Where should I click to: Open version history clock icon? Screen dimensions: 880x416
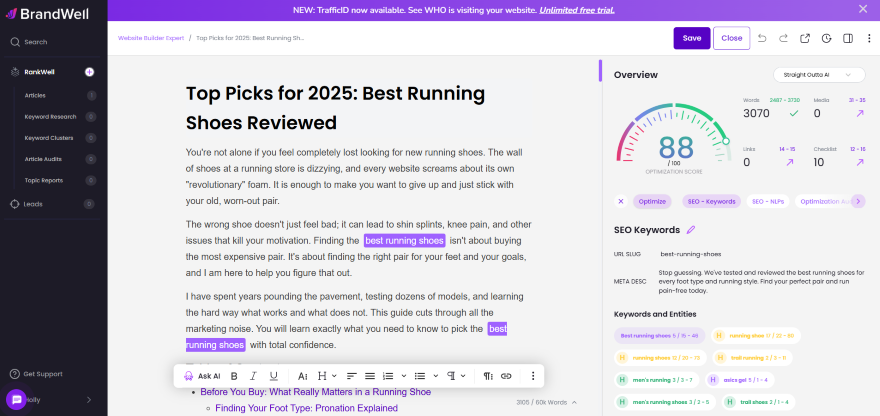[x=826, y=38]
